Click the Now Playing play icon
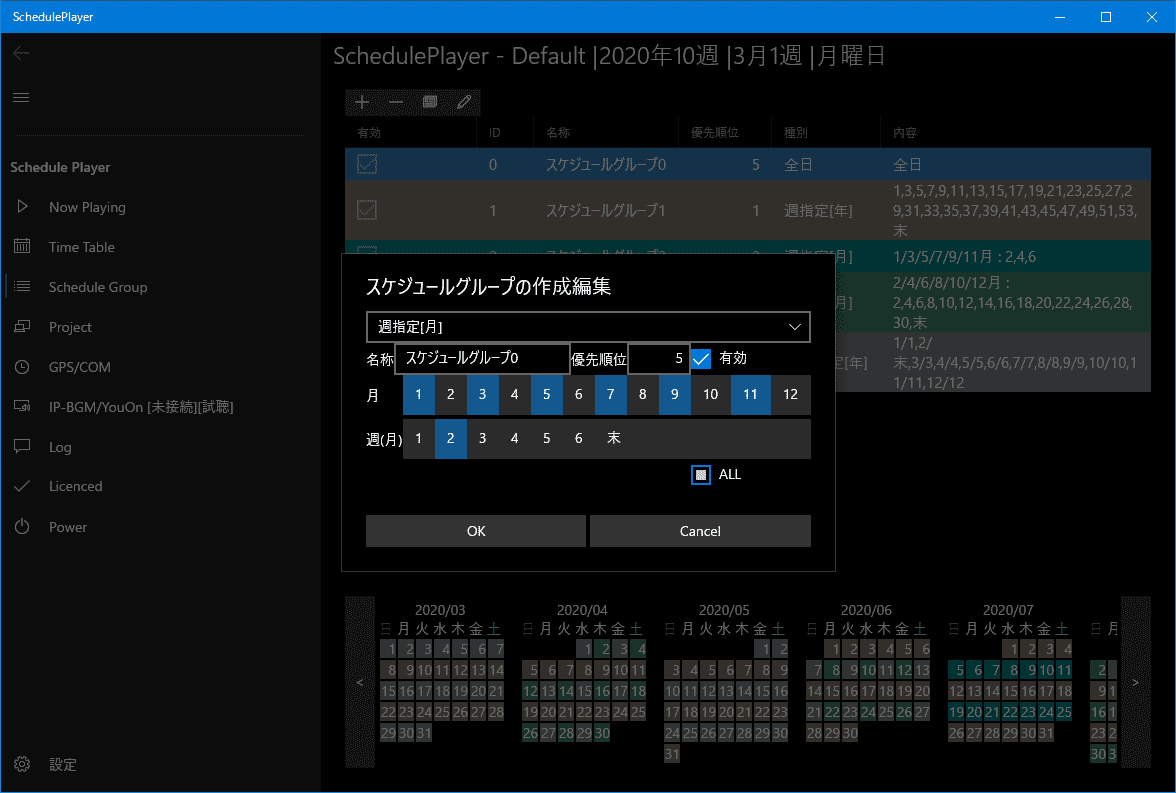 (22, 206)
